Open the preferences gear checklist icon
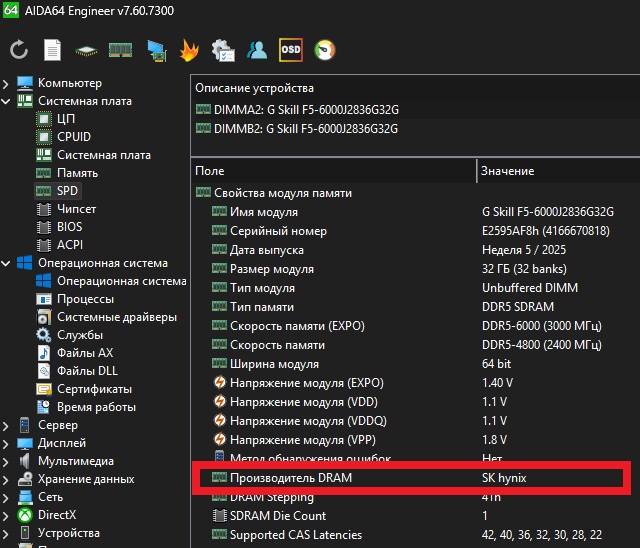The image size is (640, 548). (x=223, y=51)
